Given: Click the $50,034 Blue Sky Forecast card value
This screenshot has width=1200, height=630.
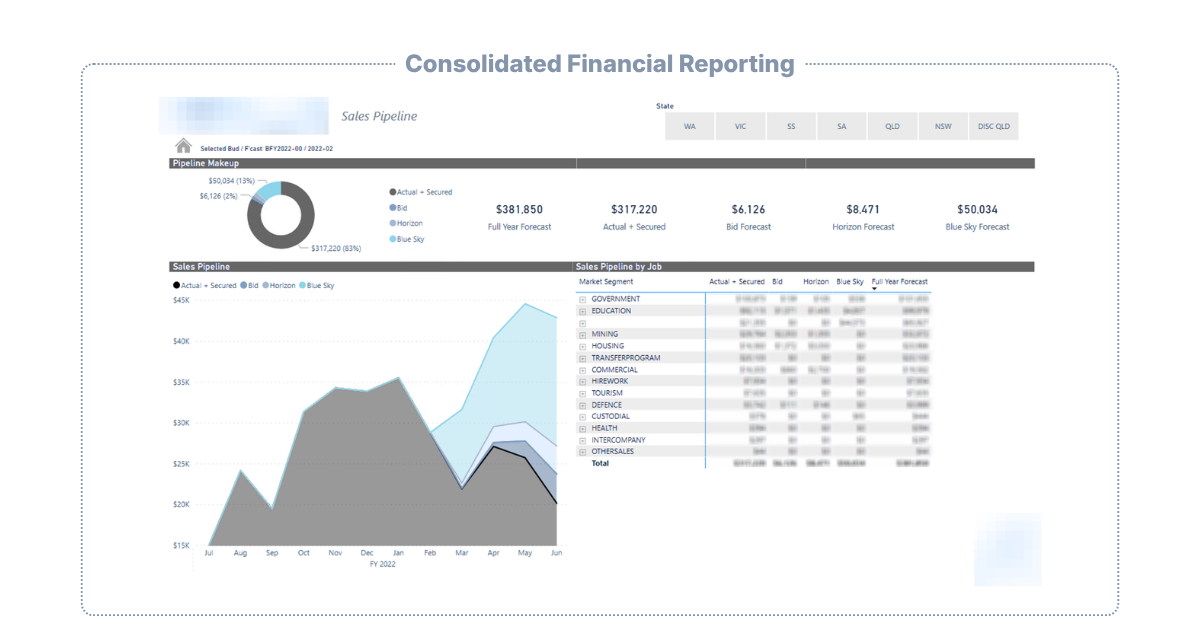Looking at the screenshot, I should pos(978,210).
